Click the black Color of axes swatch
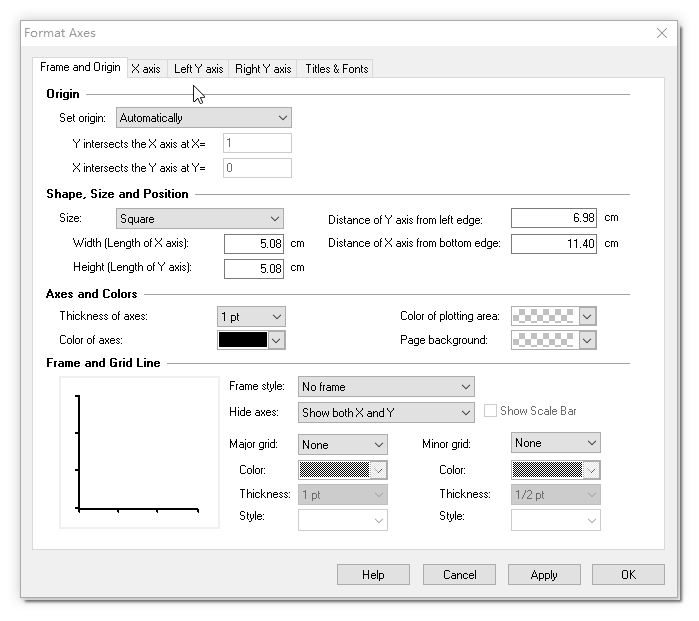699x621 pixels. tap(243, 340)
